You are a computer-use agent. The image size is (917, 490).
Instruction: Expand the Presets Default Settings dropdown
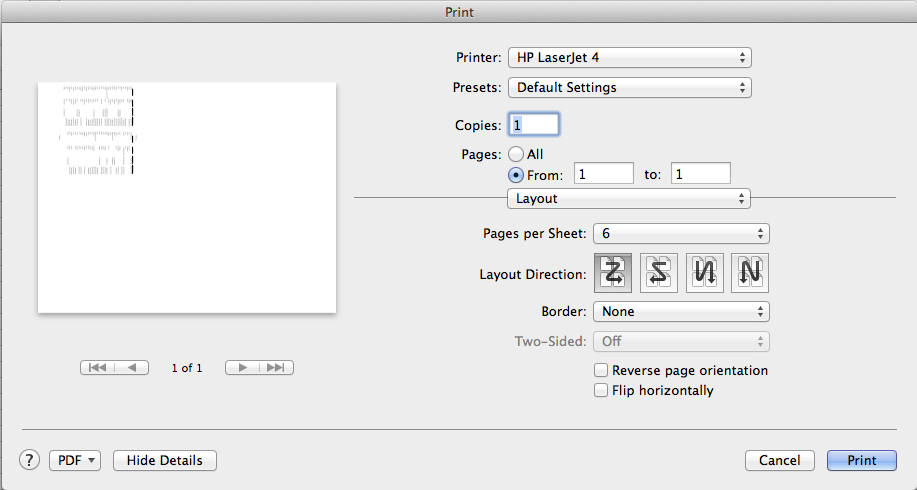[629, 88]
